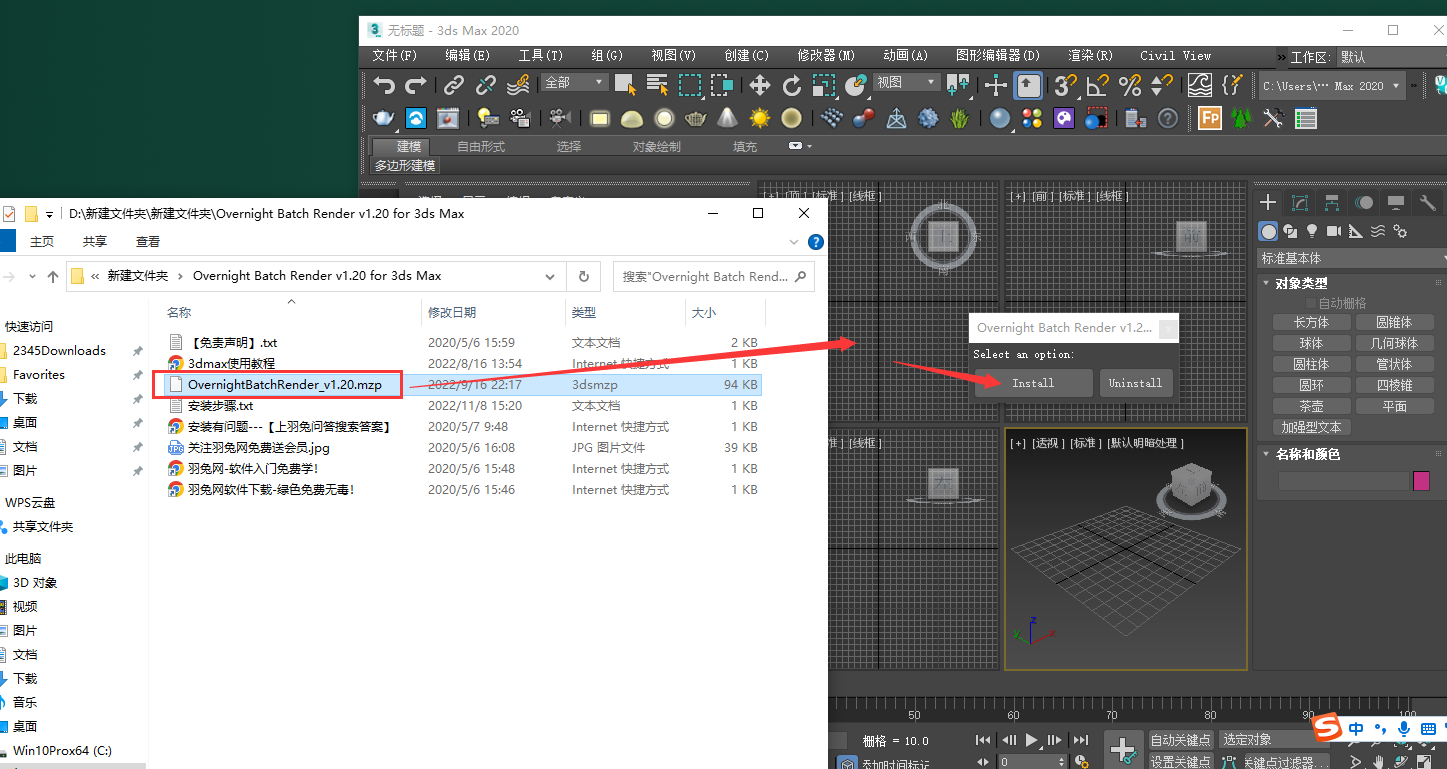This screenshot has height=769, width=1447.
Task: Click the 设置关键点 button
Action: (1181, 762)
